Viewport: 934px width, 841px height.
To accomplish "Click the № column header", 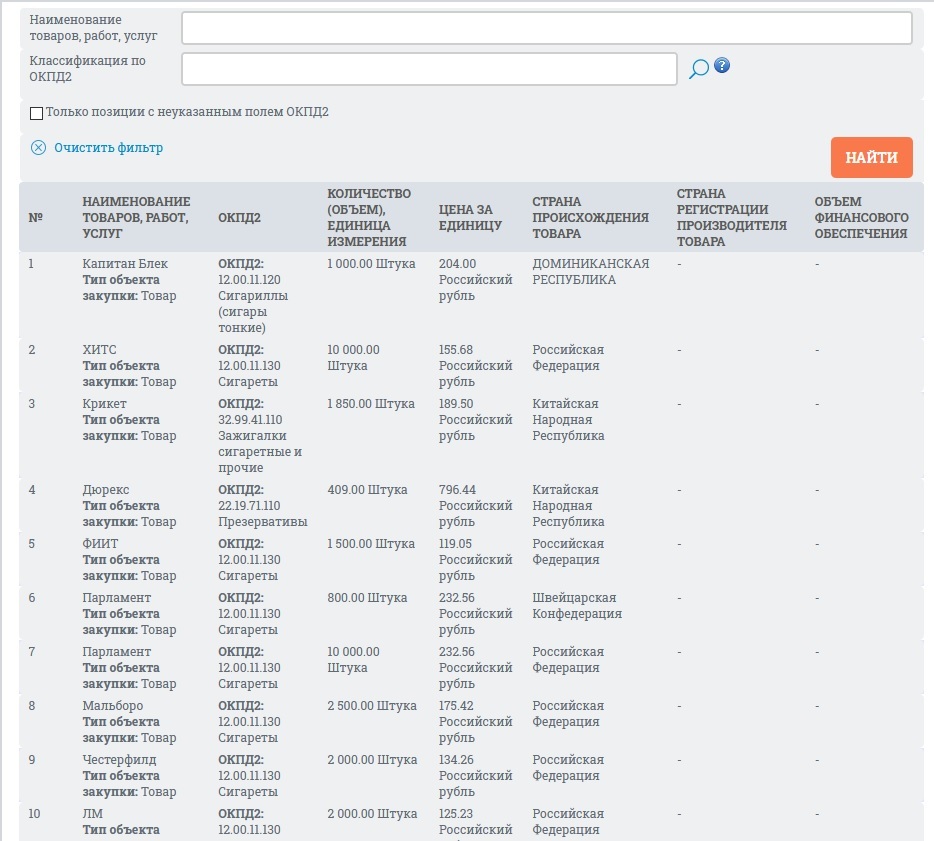I will 36,218.
